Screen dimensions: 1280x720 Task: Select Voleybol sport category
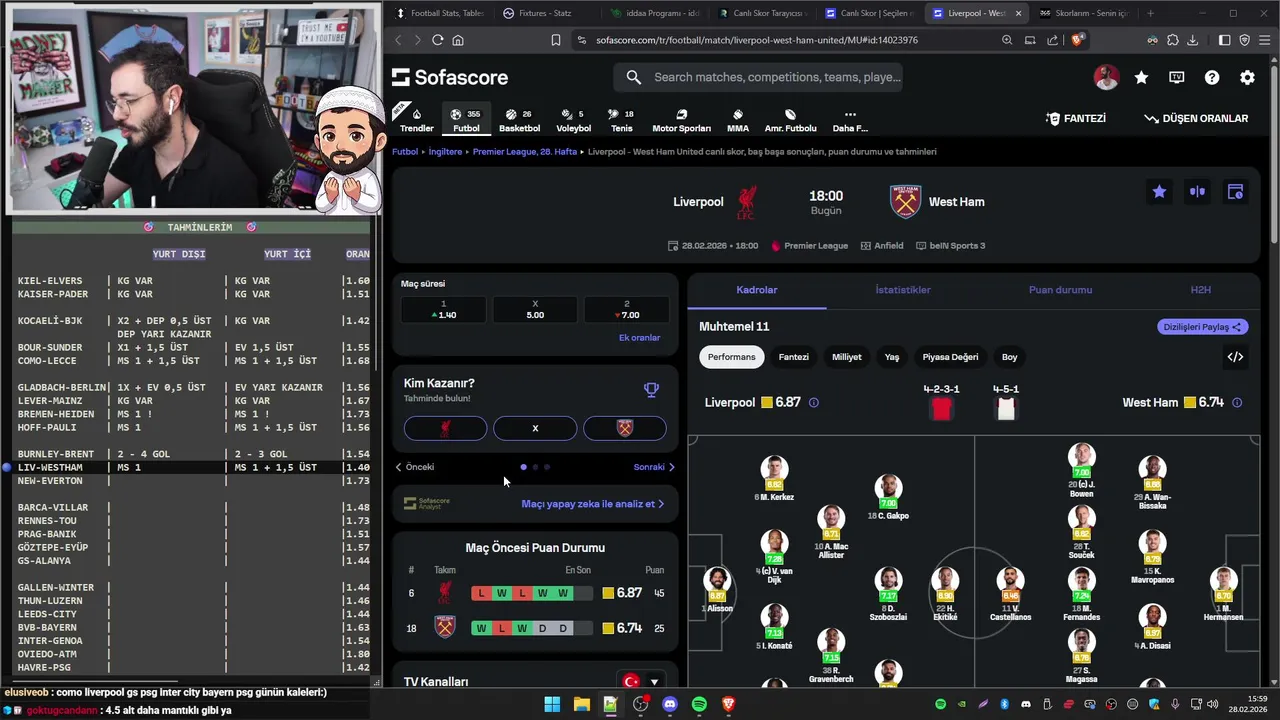pyautogui.click(x=573, y=120)
